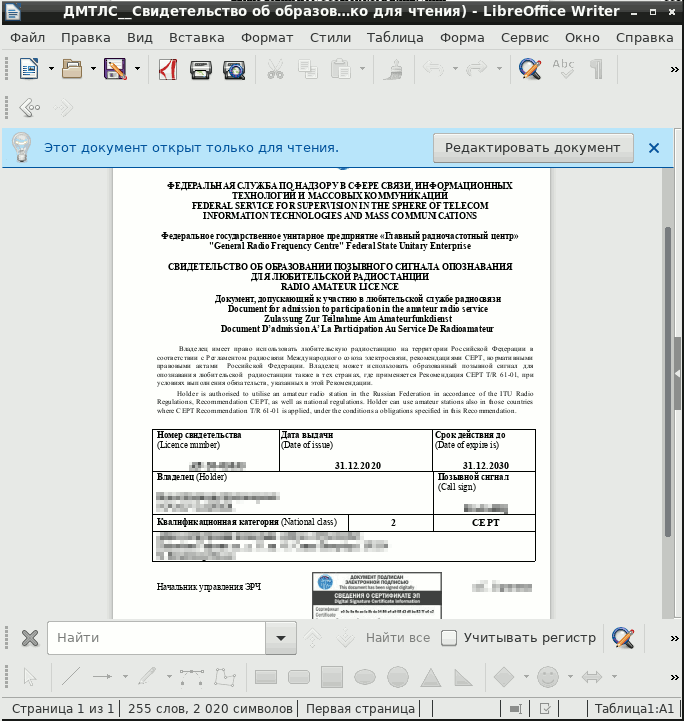Toggle formatting marks pilcrow icon

click(x=596, y=69)
